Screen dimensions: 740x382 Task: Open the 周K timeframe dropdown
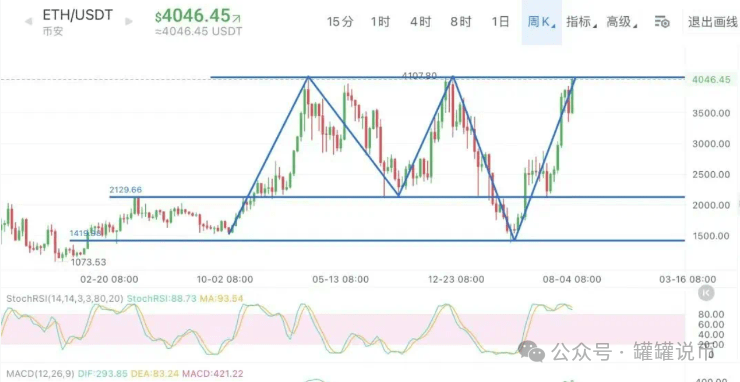click(x=541, y=22)
